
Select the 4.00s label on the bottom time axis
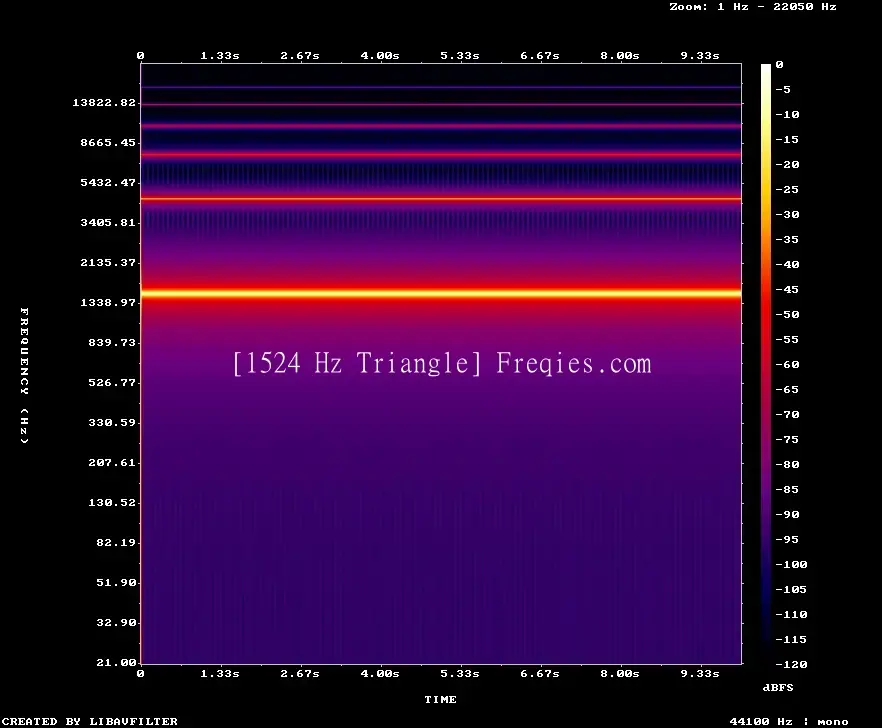(380, 673)
